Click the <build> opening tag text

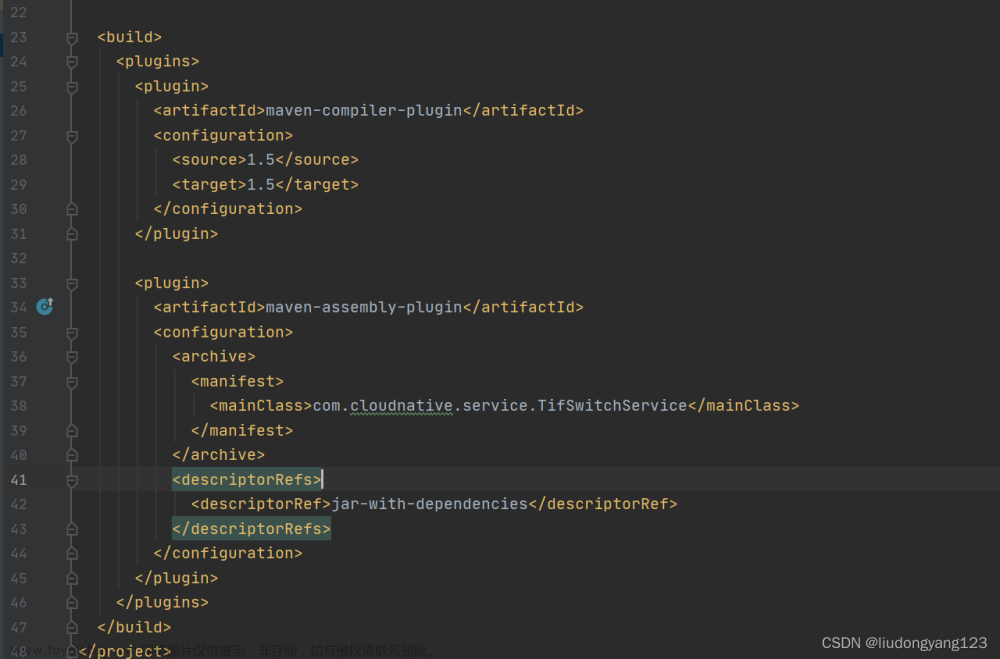129,37
